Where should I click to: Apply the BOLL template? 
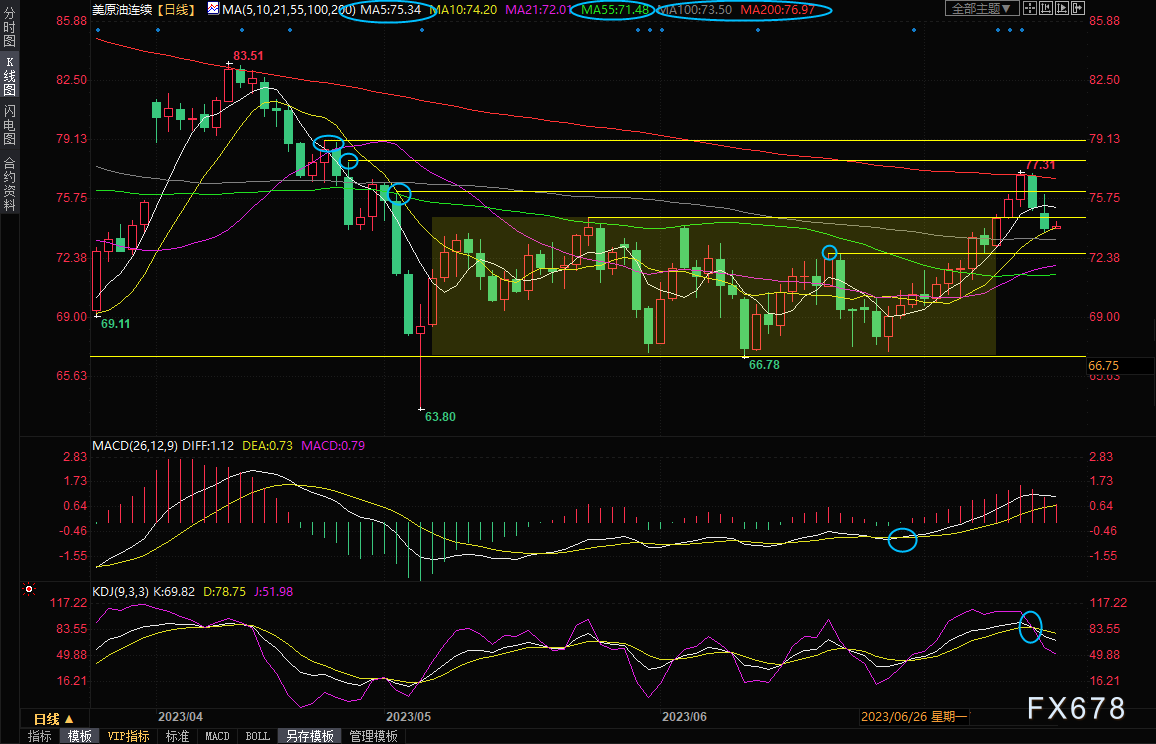point(257,736)
